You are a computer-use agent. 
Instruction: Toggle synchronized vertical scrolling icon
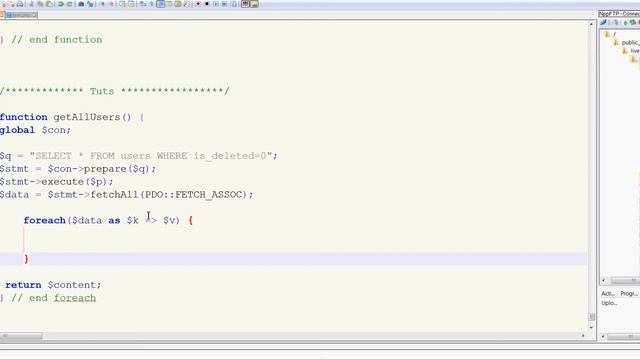pyautogui.click(x=122, y=4)
